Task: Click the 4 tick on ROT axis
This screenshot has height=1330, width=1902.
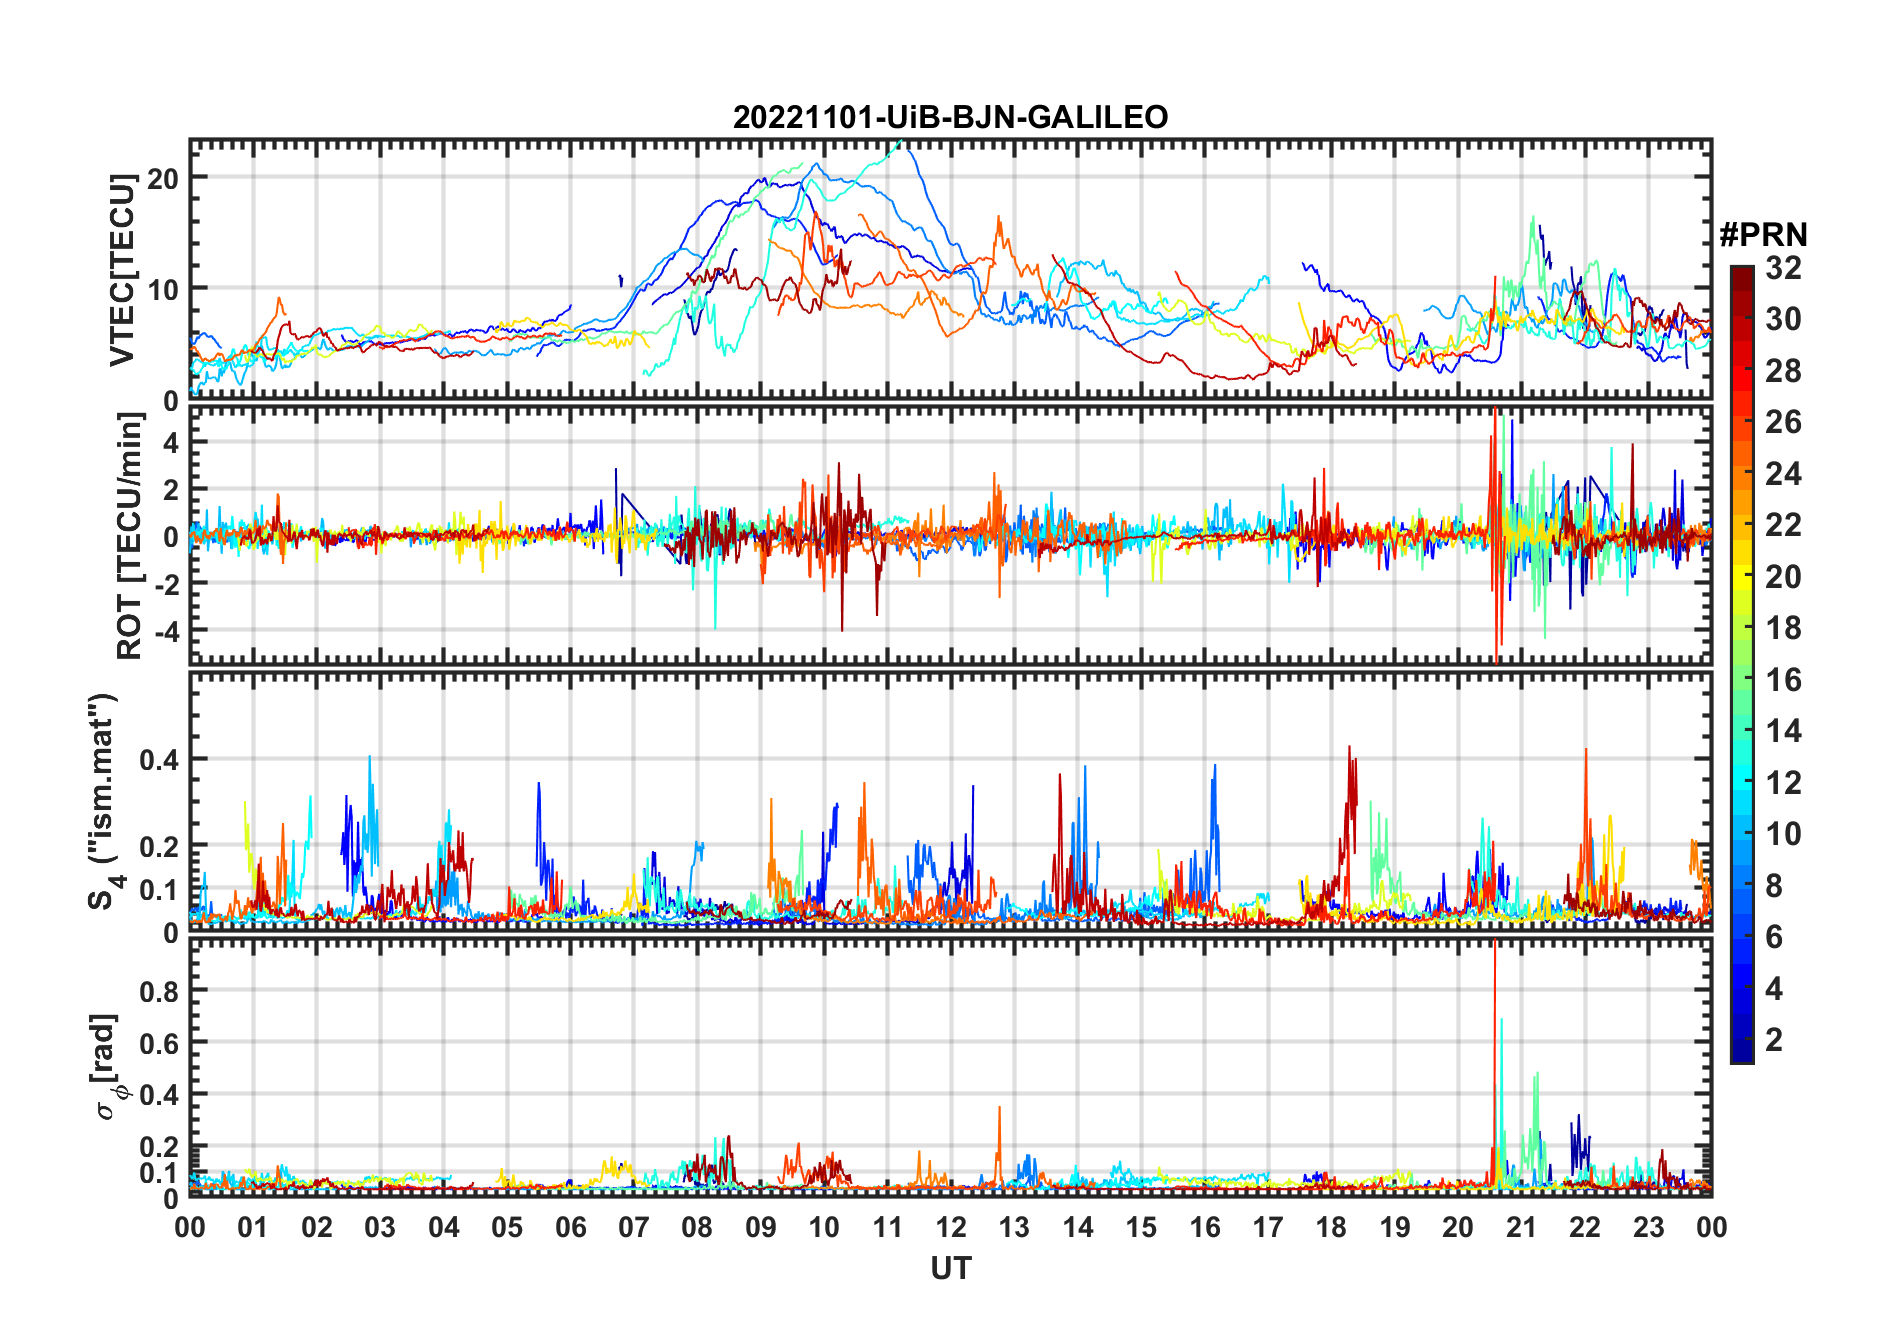Action: pos(172,442)
